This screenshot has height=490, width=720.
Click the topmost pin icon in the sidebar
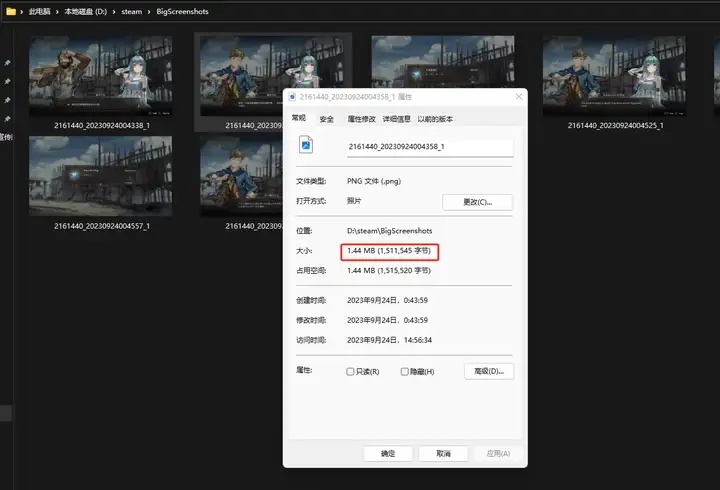pos(7,63)
